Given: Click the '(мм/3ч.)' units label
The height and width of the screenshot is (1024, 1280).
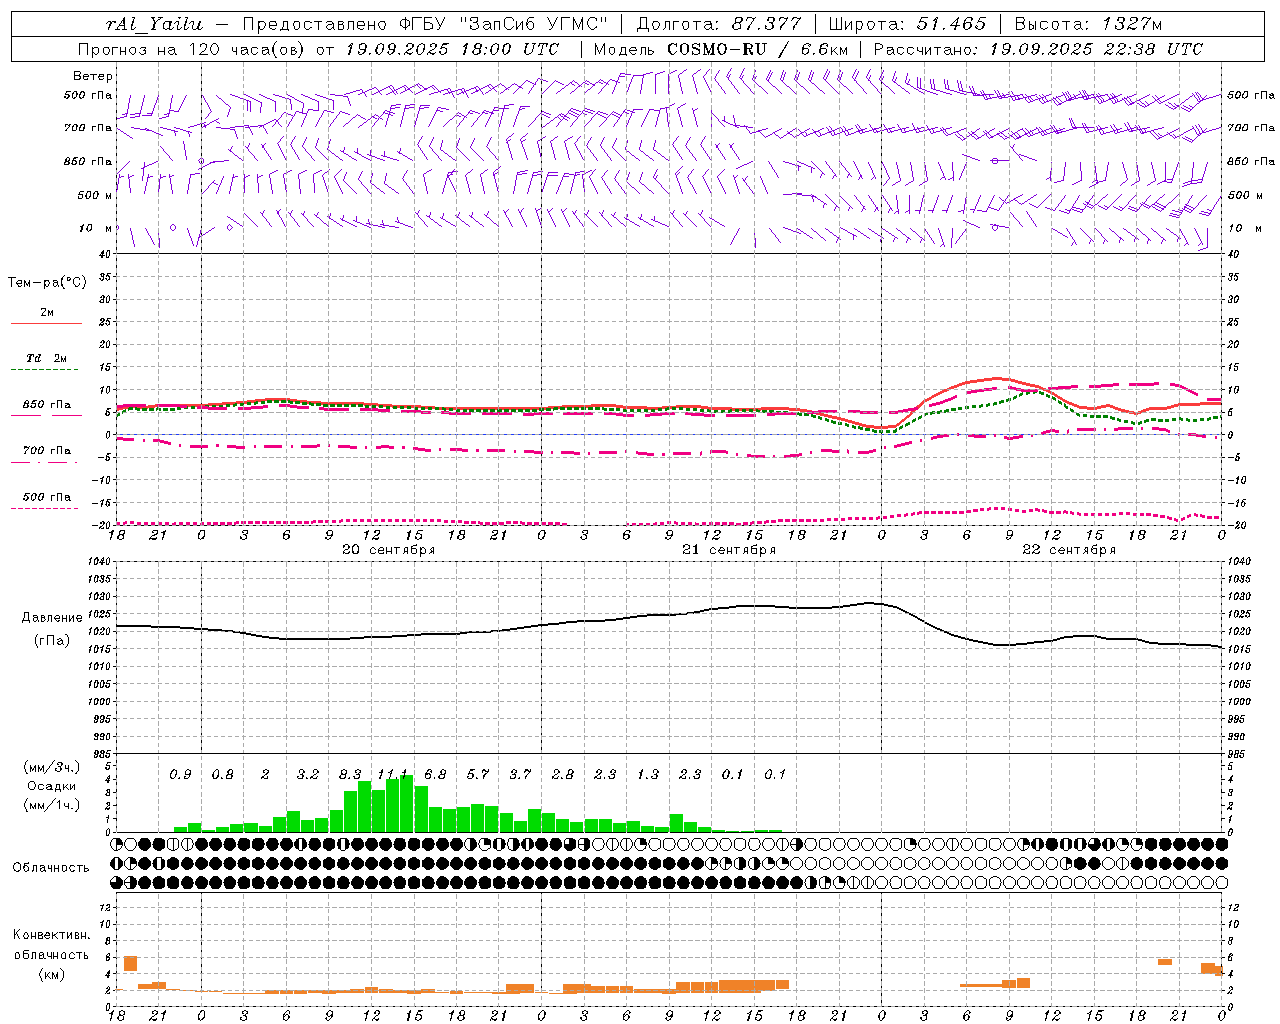Looking at the screenshot, I should (x=51, y=768).
